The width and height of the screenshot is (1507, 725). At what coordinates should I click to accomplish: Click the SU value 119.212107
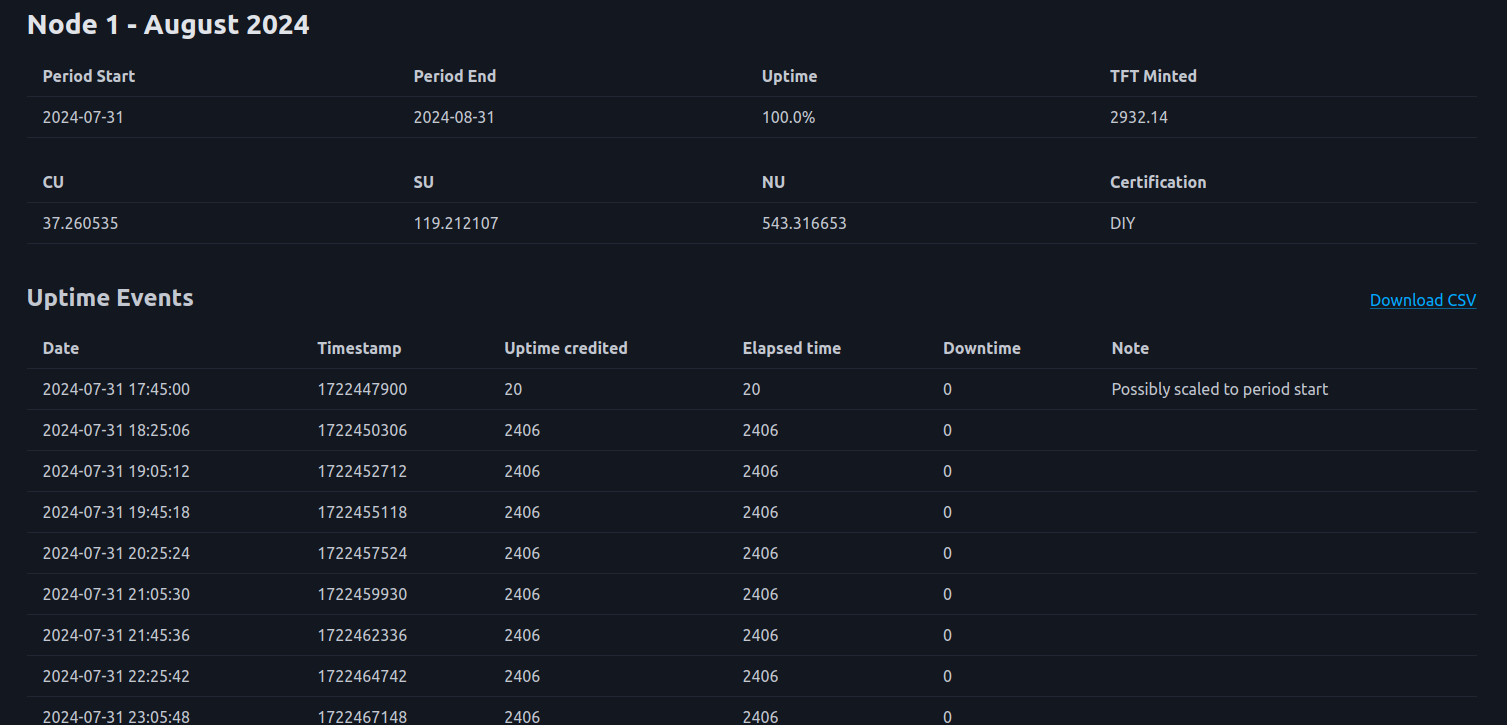(x=455, y=223)
